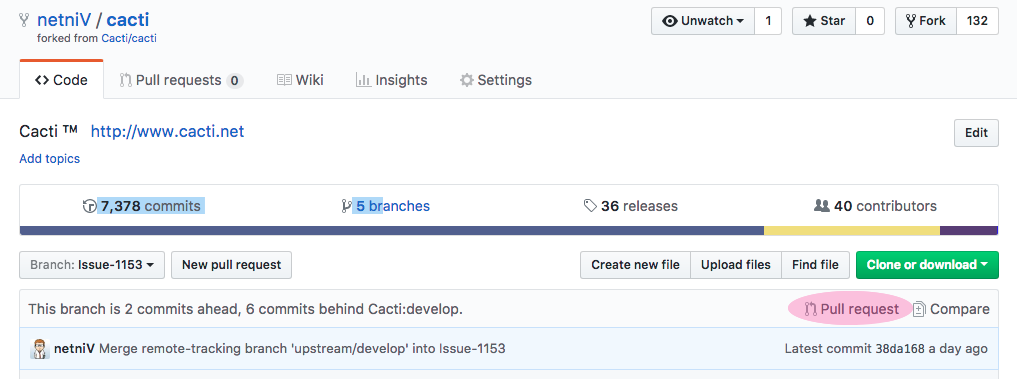Viewport: 1017px width, 379px height.
Task: Open the upstream Cacti/cacti repository link
Action: 129,38
